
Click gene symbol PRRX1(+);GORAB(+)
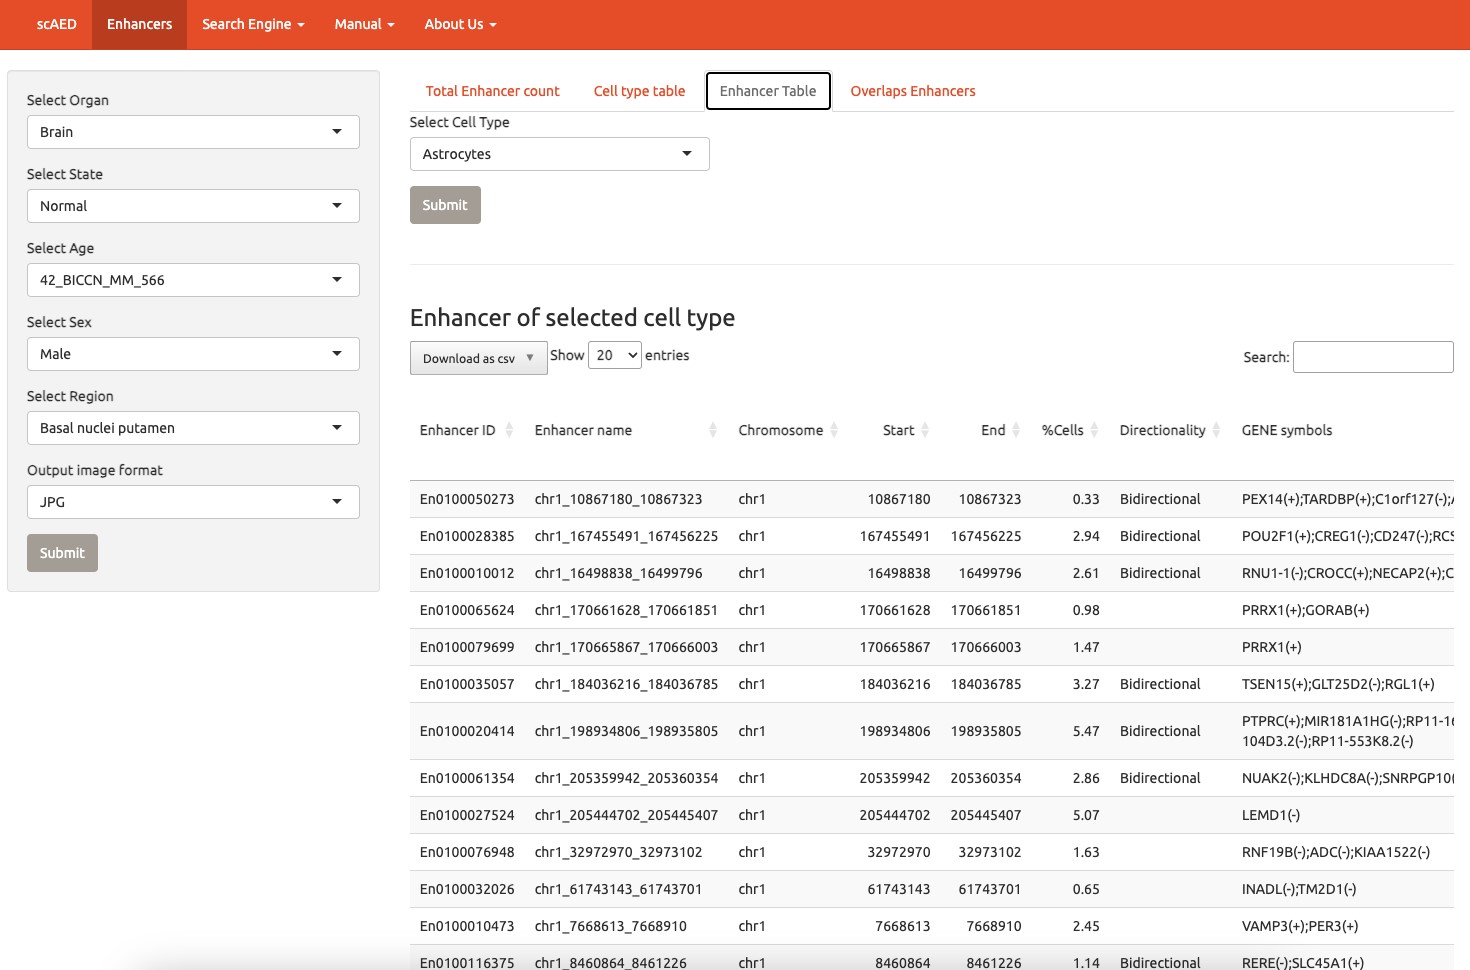click(x=1306, y=610)
